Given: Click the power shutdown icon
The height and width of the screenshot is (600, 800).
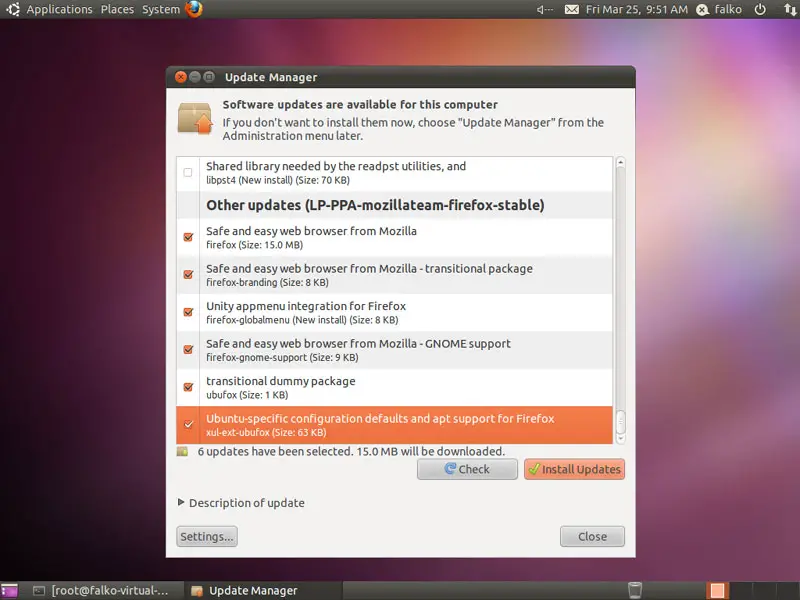Looking at the screenshot, I should point(760,9).
